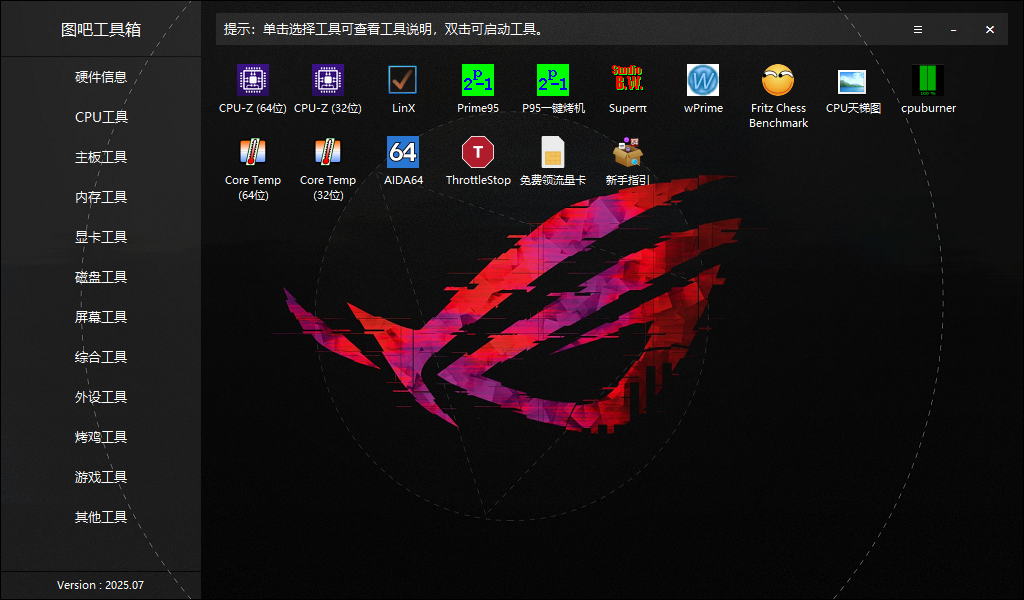
Task: Select the Core Temp (32位) thermometer icon
Action: [x=328, y=152]
